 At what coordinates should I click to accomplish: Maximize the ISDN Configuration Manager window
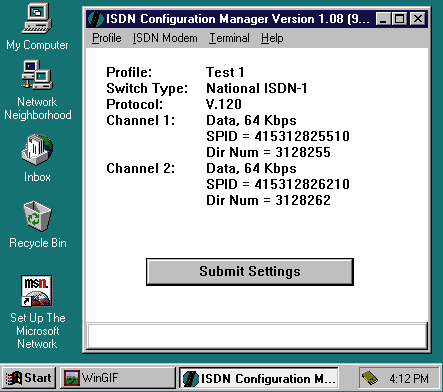click(399, 19)
